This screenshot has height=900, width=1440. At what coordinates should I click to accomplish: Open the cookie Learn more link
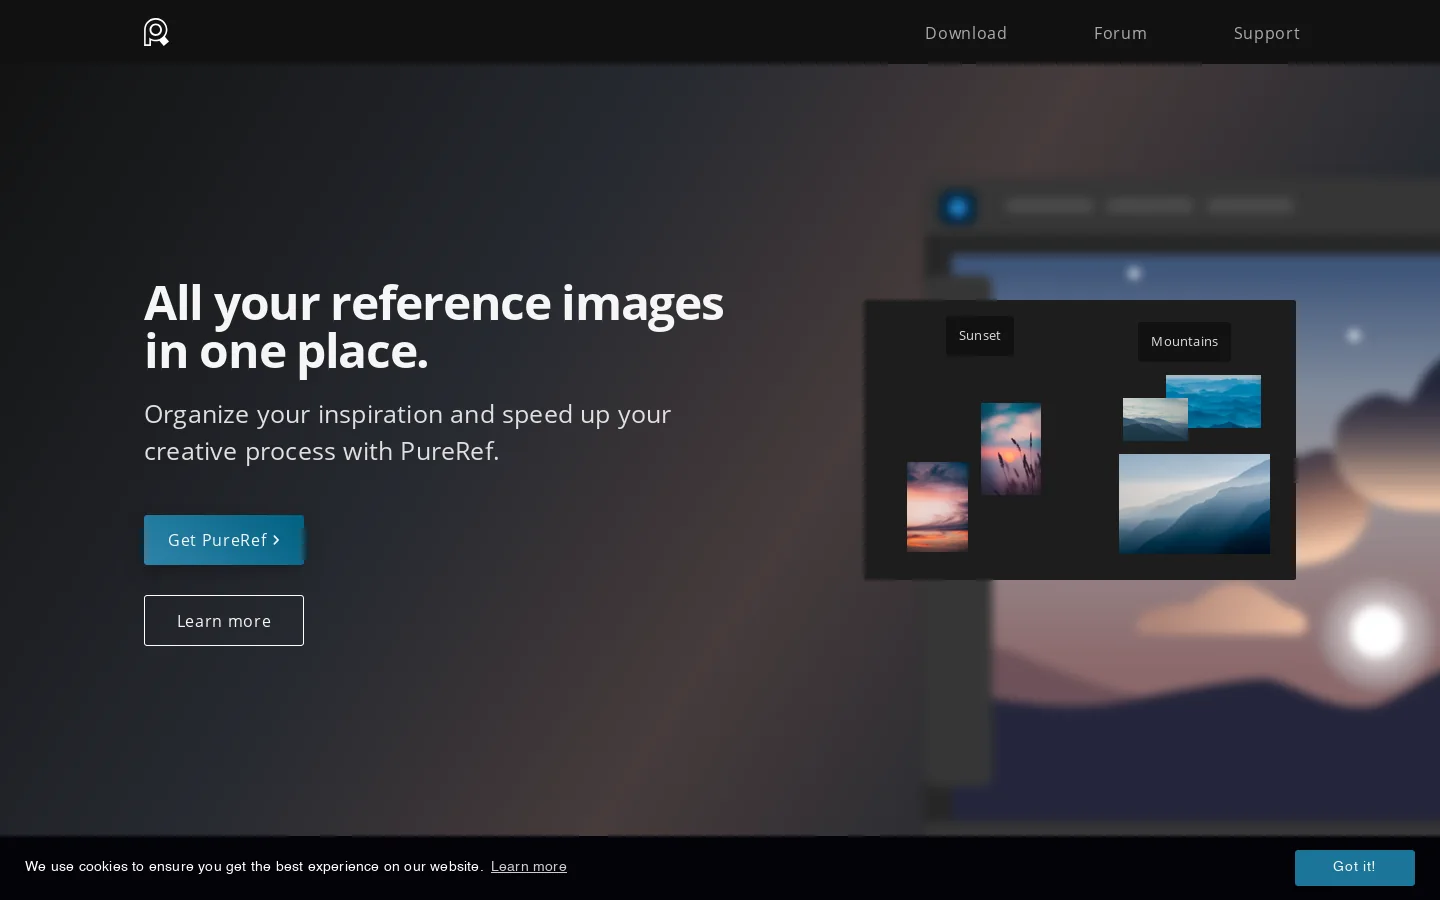point(529,867)
